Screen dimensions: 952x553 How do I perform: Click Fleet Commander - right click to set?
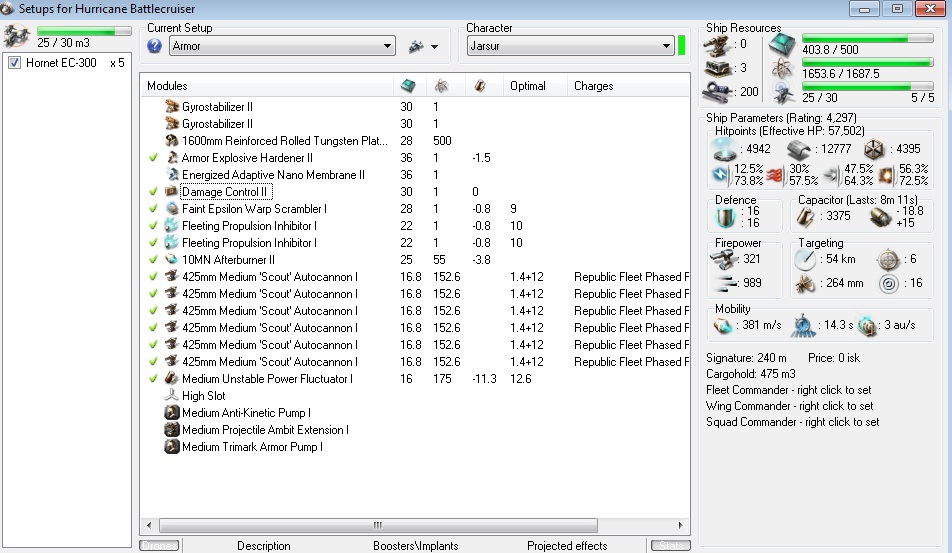tap(788, 390)
